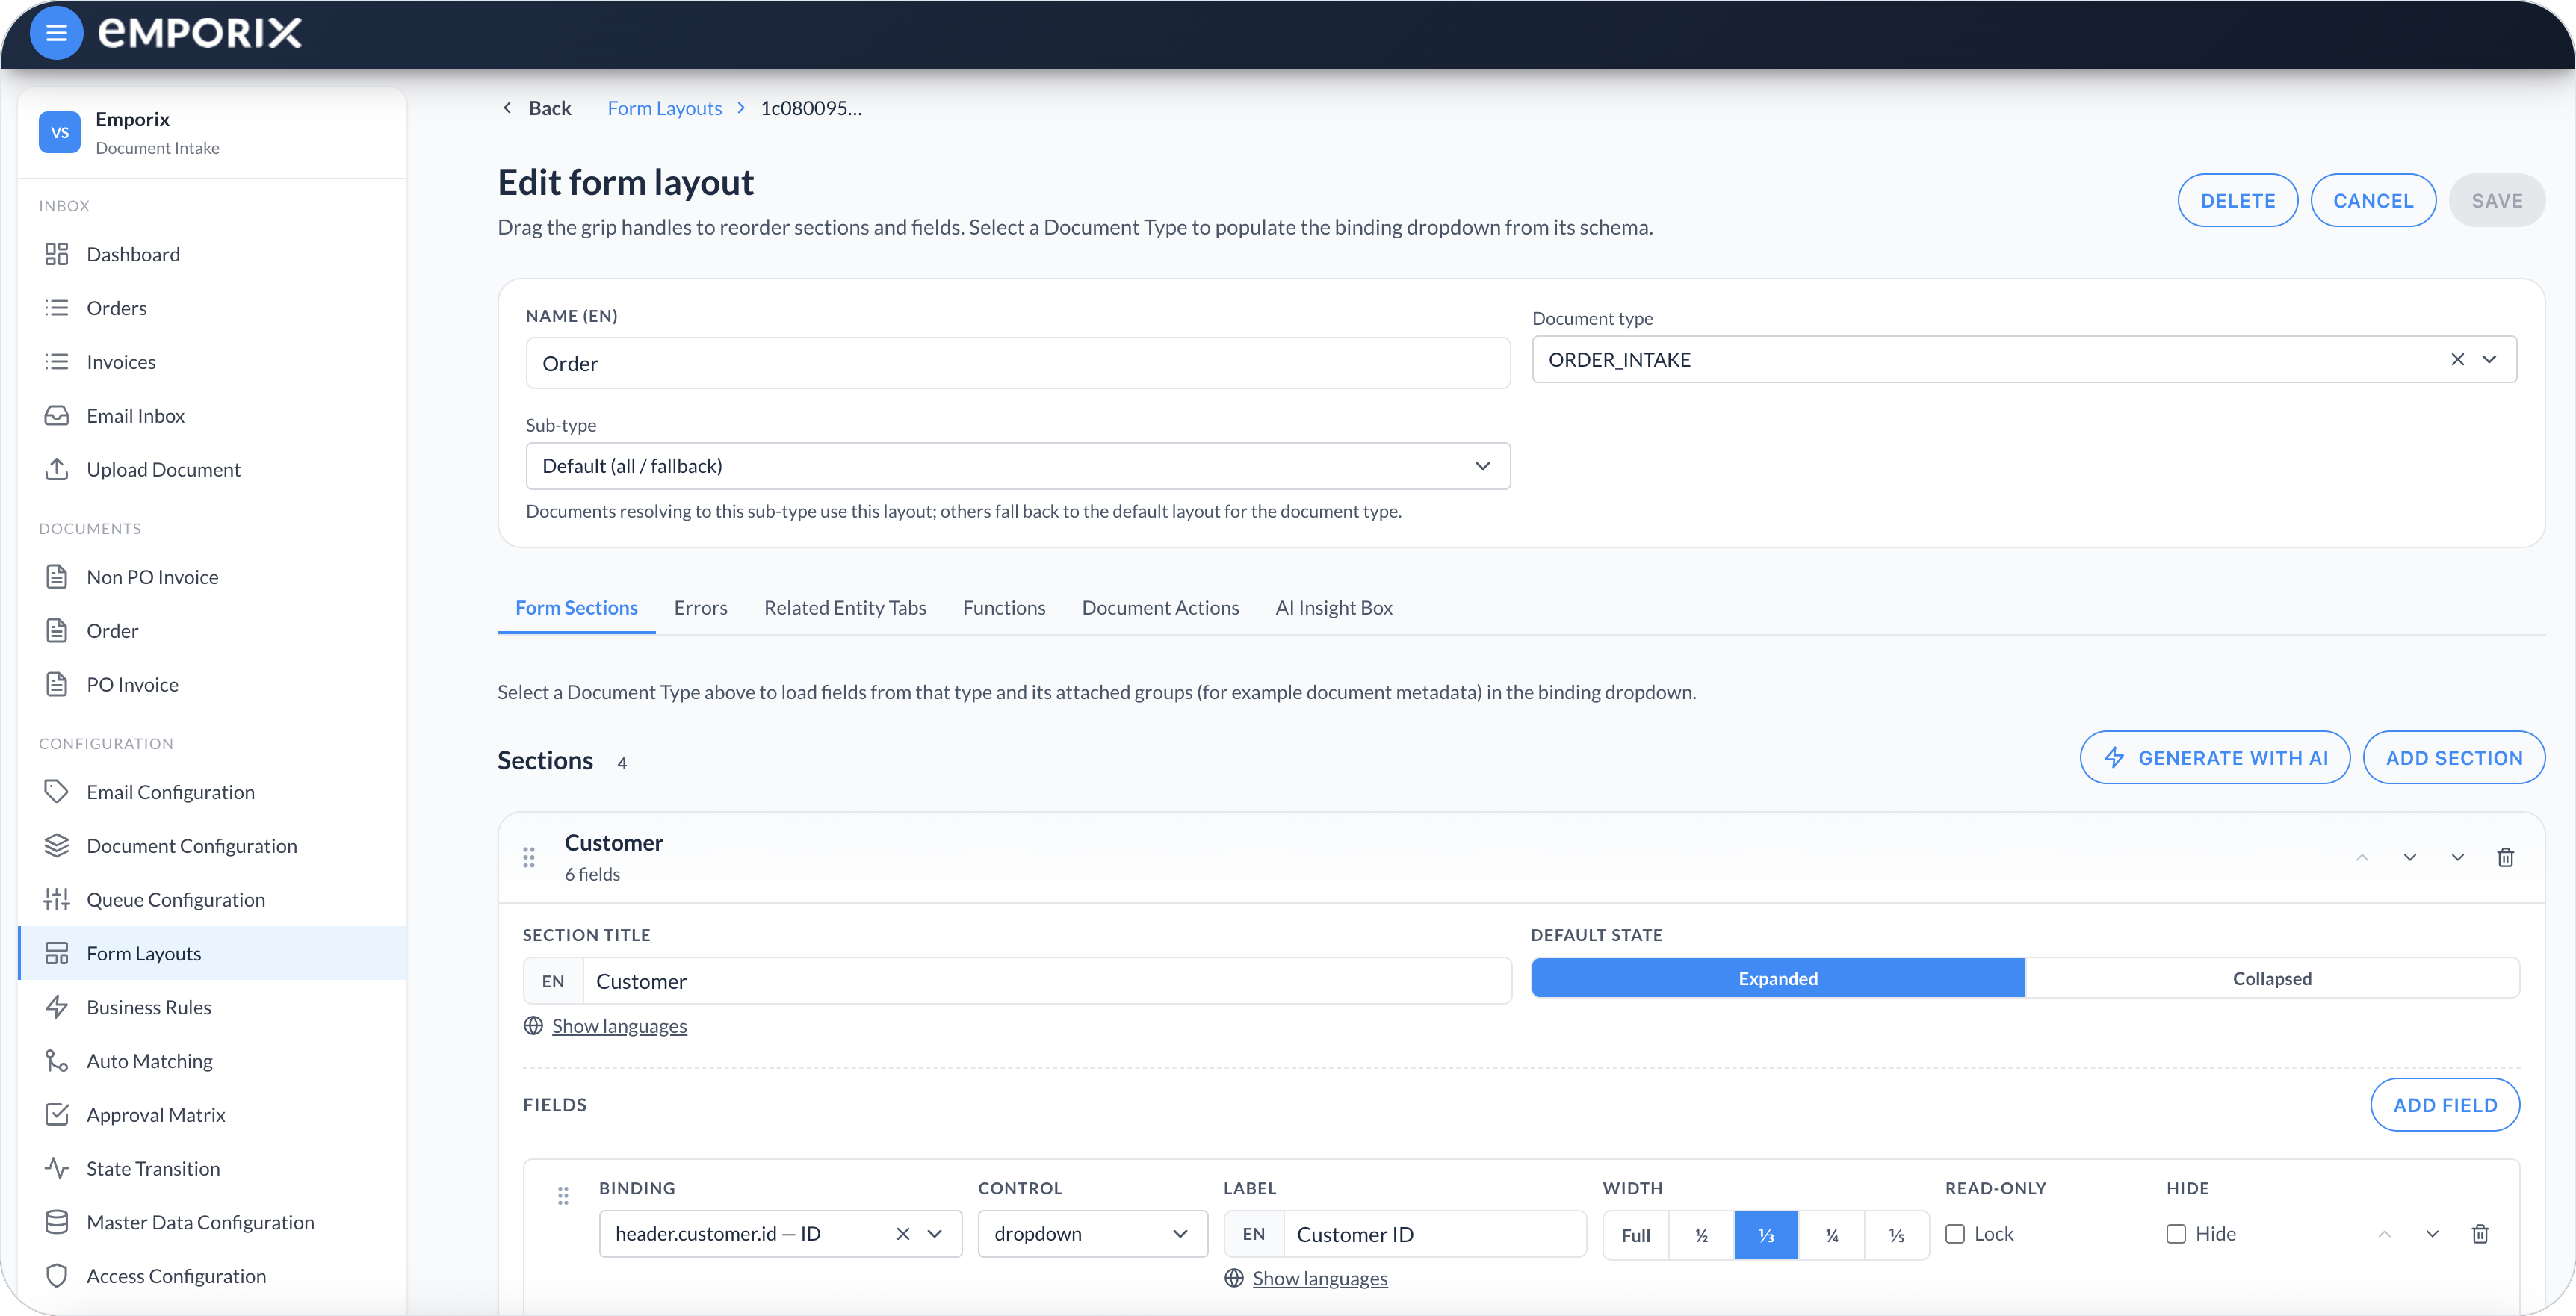
Task: Click the DELETE button
Action: (2237, 200)
